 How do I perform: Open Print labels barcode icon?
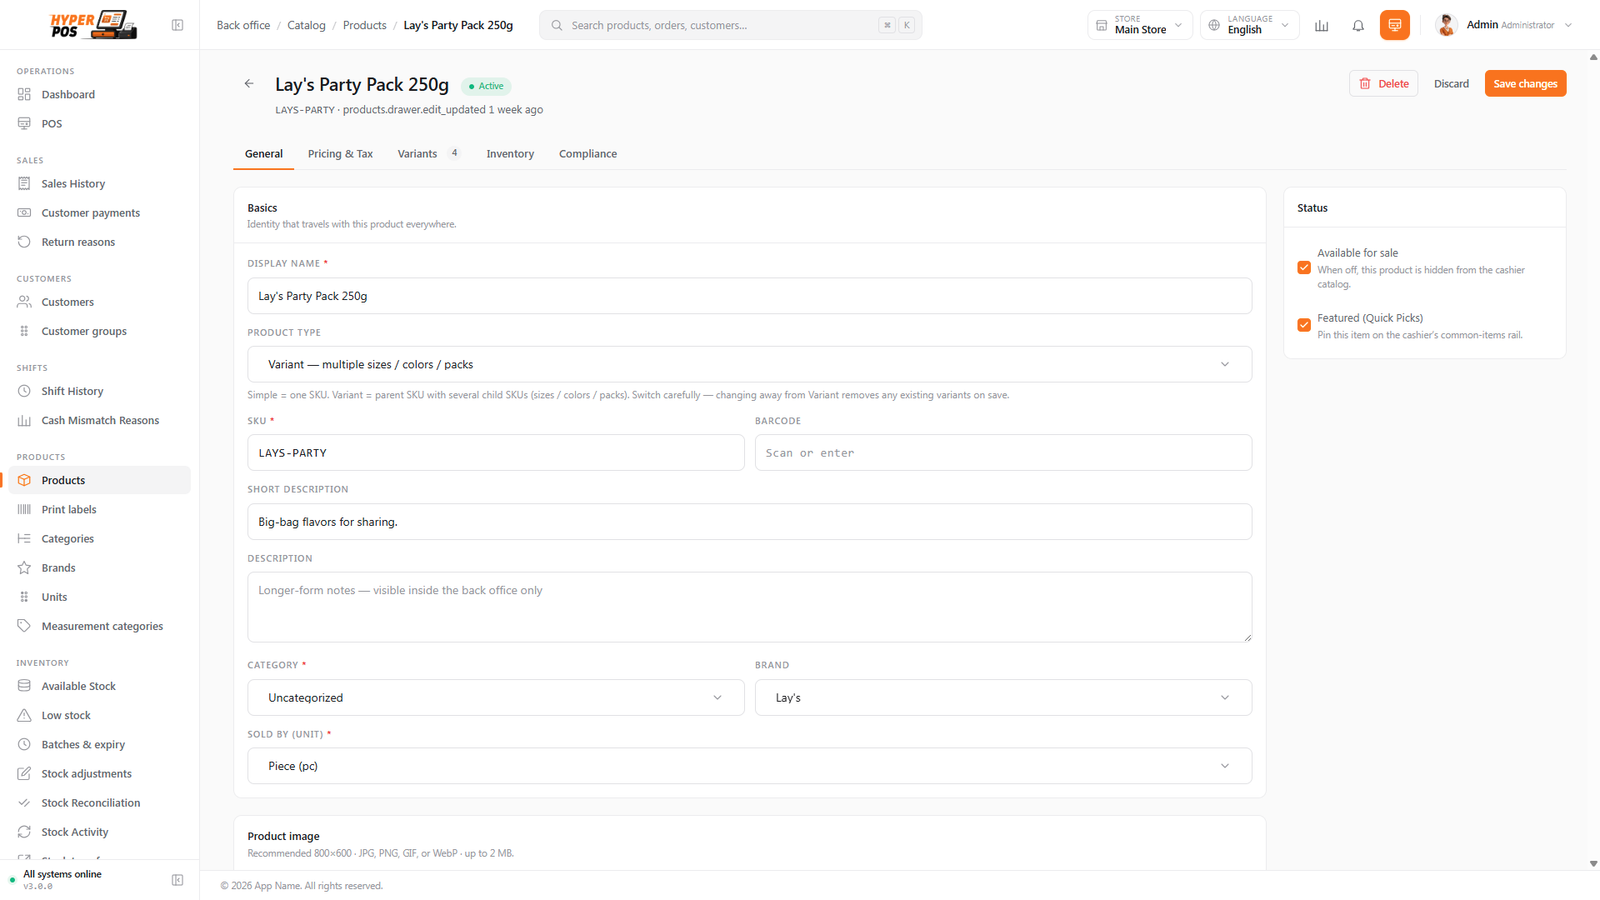pyautogui.click(x=24, y=509)
